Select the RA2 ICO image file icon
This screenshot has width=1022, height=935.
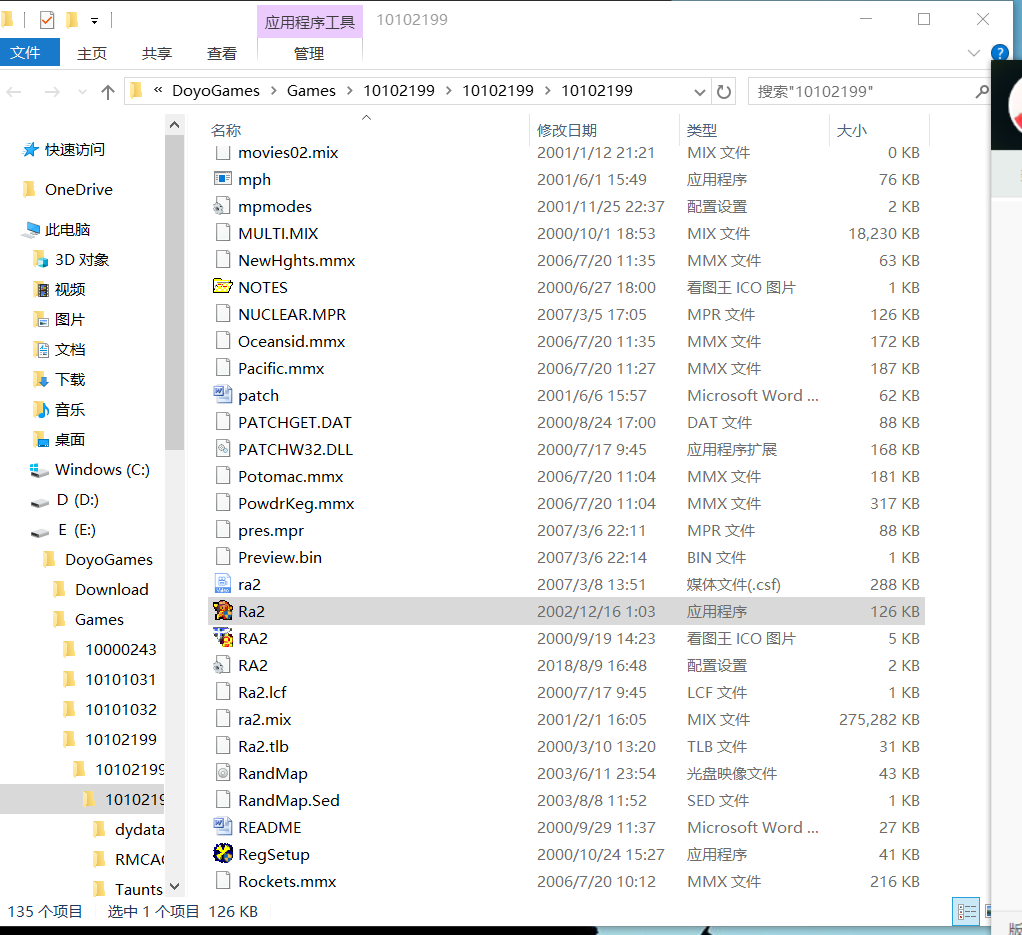(223, 639)
